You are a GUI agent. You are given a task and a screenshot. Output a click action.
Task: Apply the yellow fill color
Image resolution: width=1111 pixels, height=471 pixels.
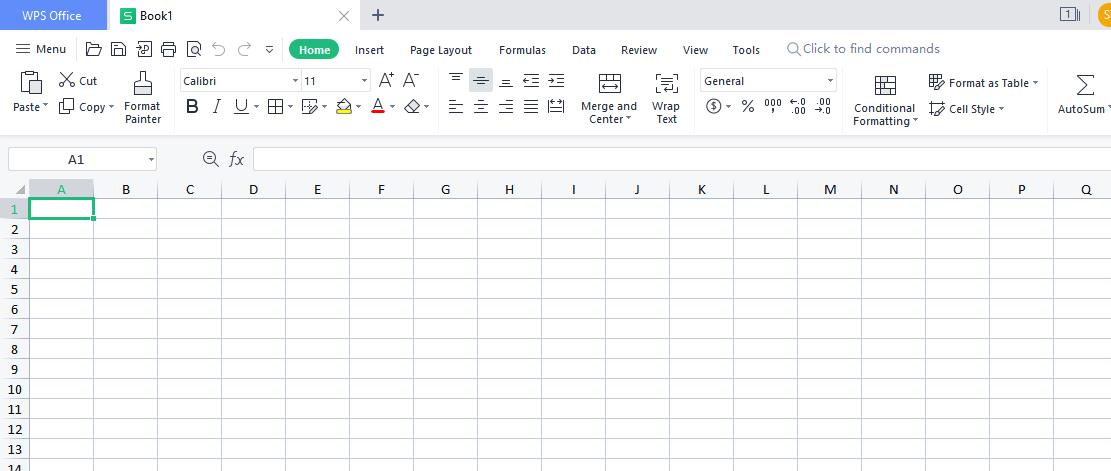click(x=344, y=107)
